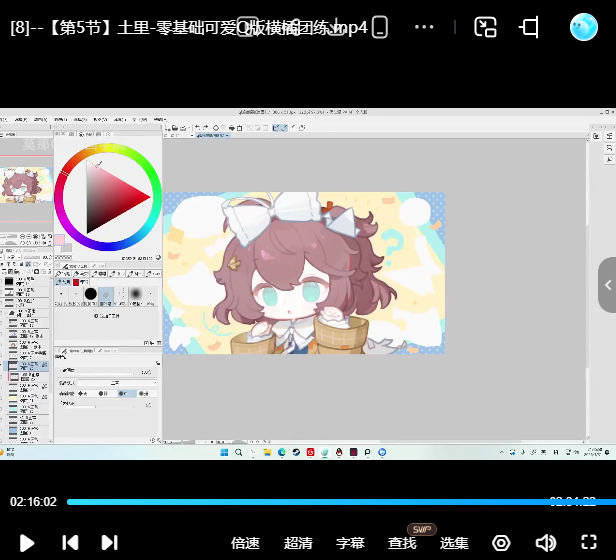Open player settings hexagon icon
Viewport: 616px width, 560px height.
(x=501, y=543)
